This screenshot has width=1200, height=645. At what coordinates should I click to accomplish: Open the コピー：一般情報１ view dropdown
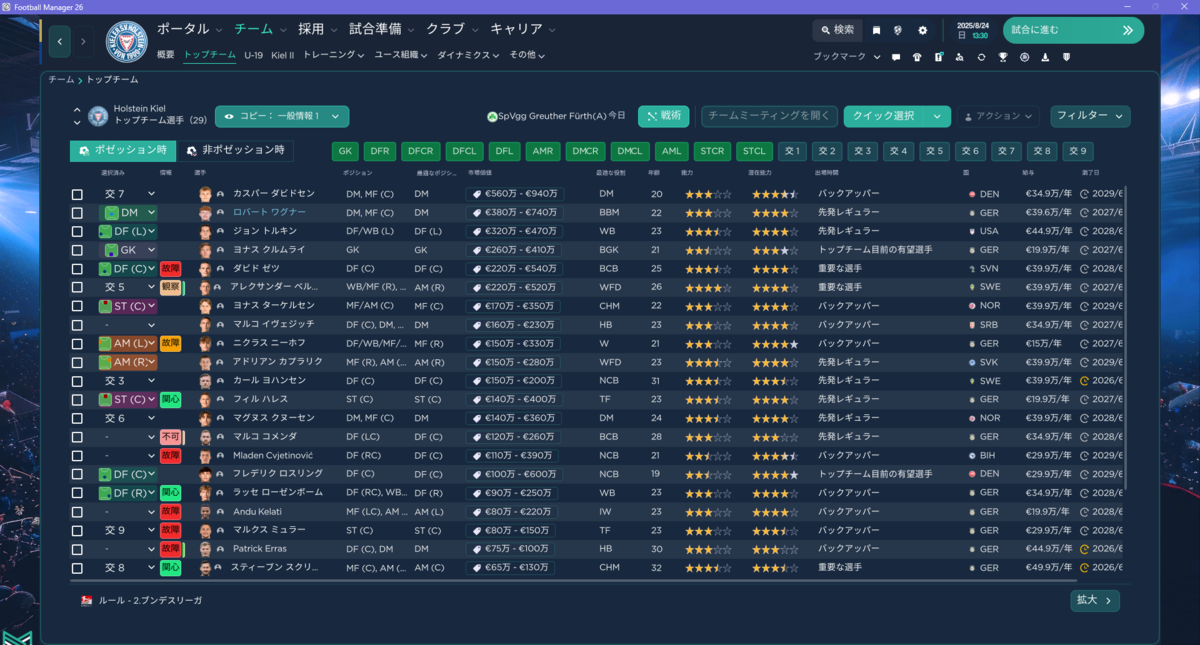[x=282, y=116]
